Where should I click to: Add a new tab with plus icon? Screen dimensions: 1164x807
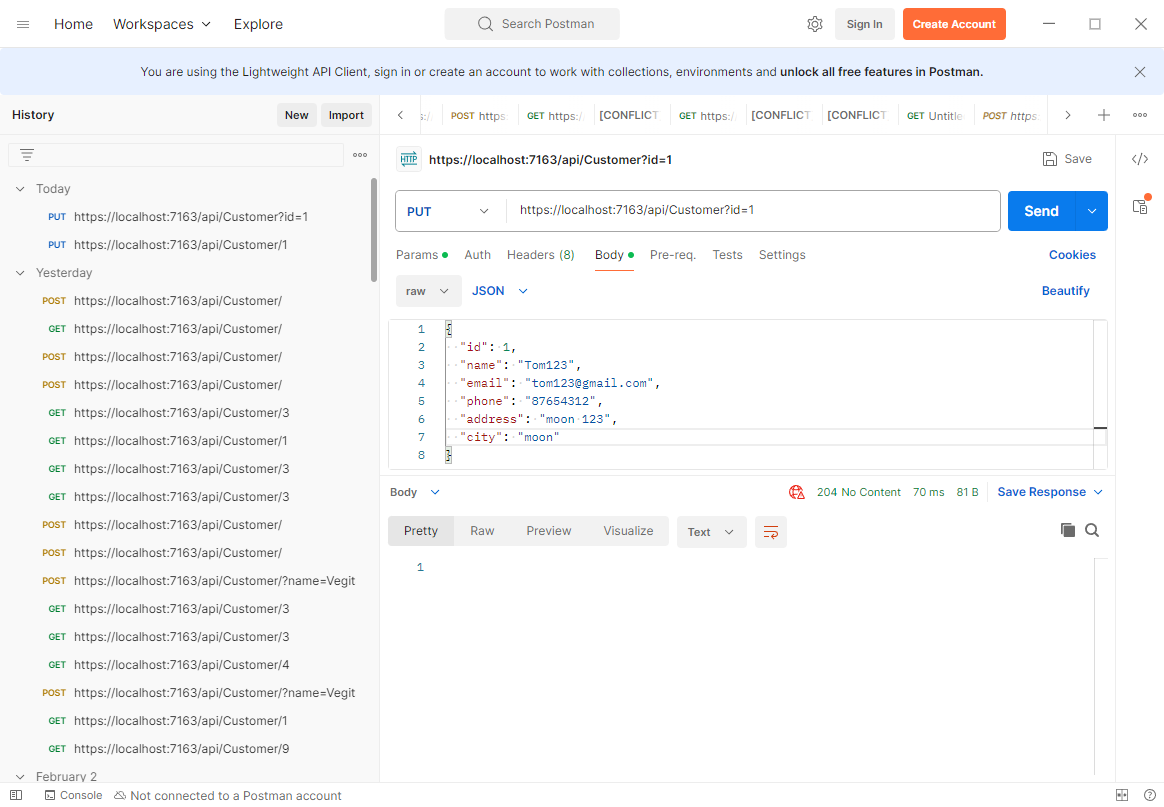click(1104, 115)
